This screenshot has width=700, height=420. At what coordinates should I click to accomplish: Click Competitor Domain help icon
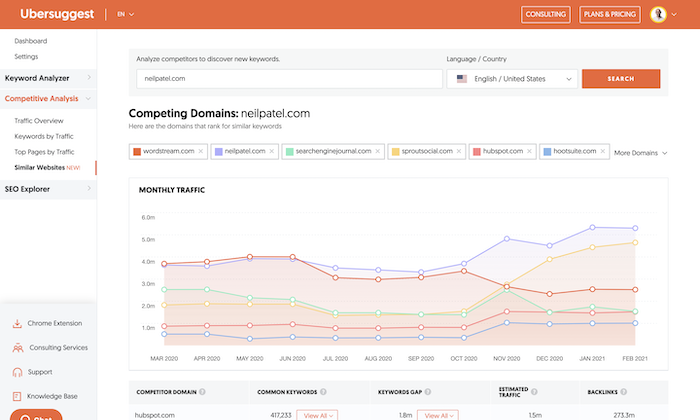click(x=202, y=392)
